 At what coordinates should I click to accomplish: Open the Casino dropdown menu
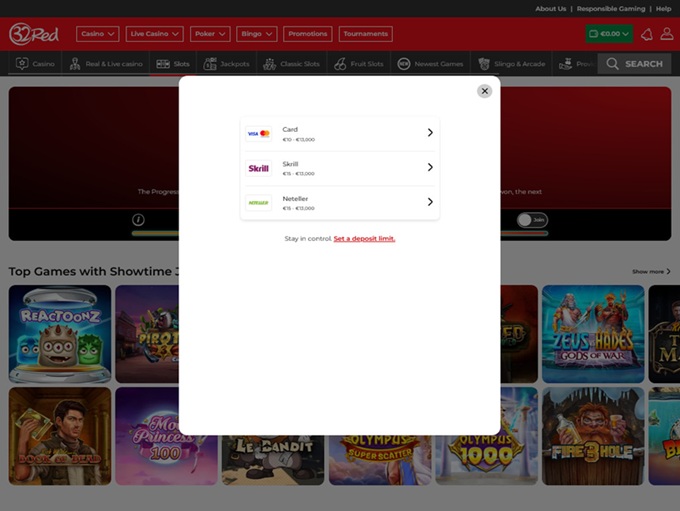(97, 34)
